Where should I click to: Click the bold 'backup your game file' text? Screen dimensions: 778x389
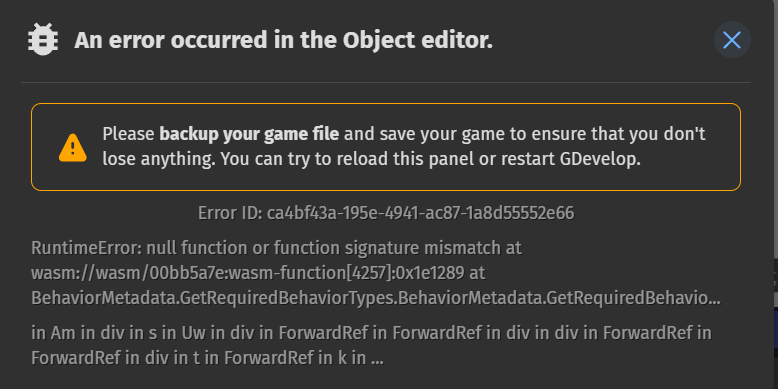pos(249,134)
